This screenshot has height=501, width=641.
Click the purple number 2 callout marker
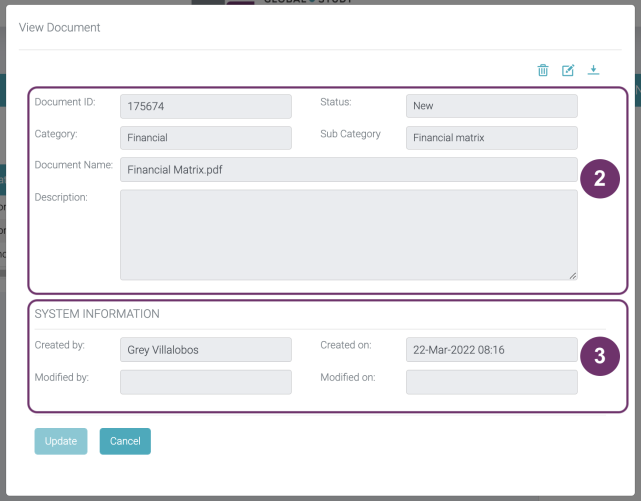[x=599, y=180]
